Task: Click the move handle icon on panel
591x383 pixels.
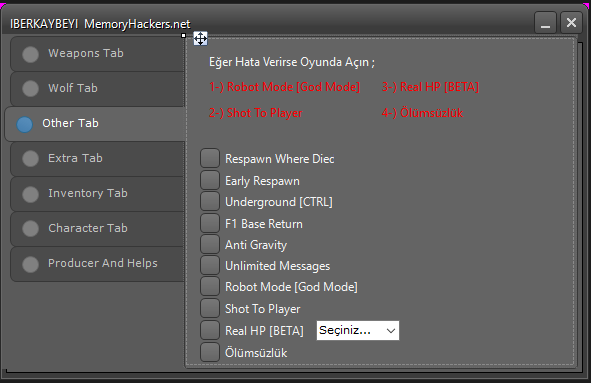Action: [x=200, y=38]
